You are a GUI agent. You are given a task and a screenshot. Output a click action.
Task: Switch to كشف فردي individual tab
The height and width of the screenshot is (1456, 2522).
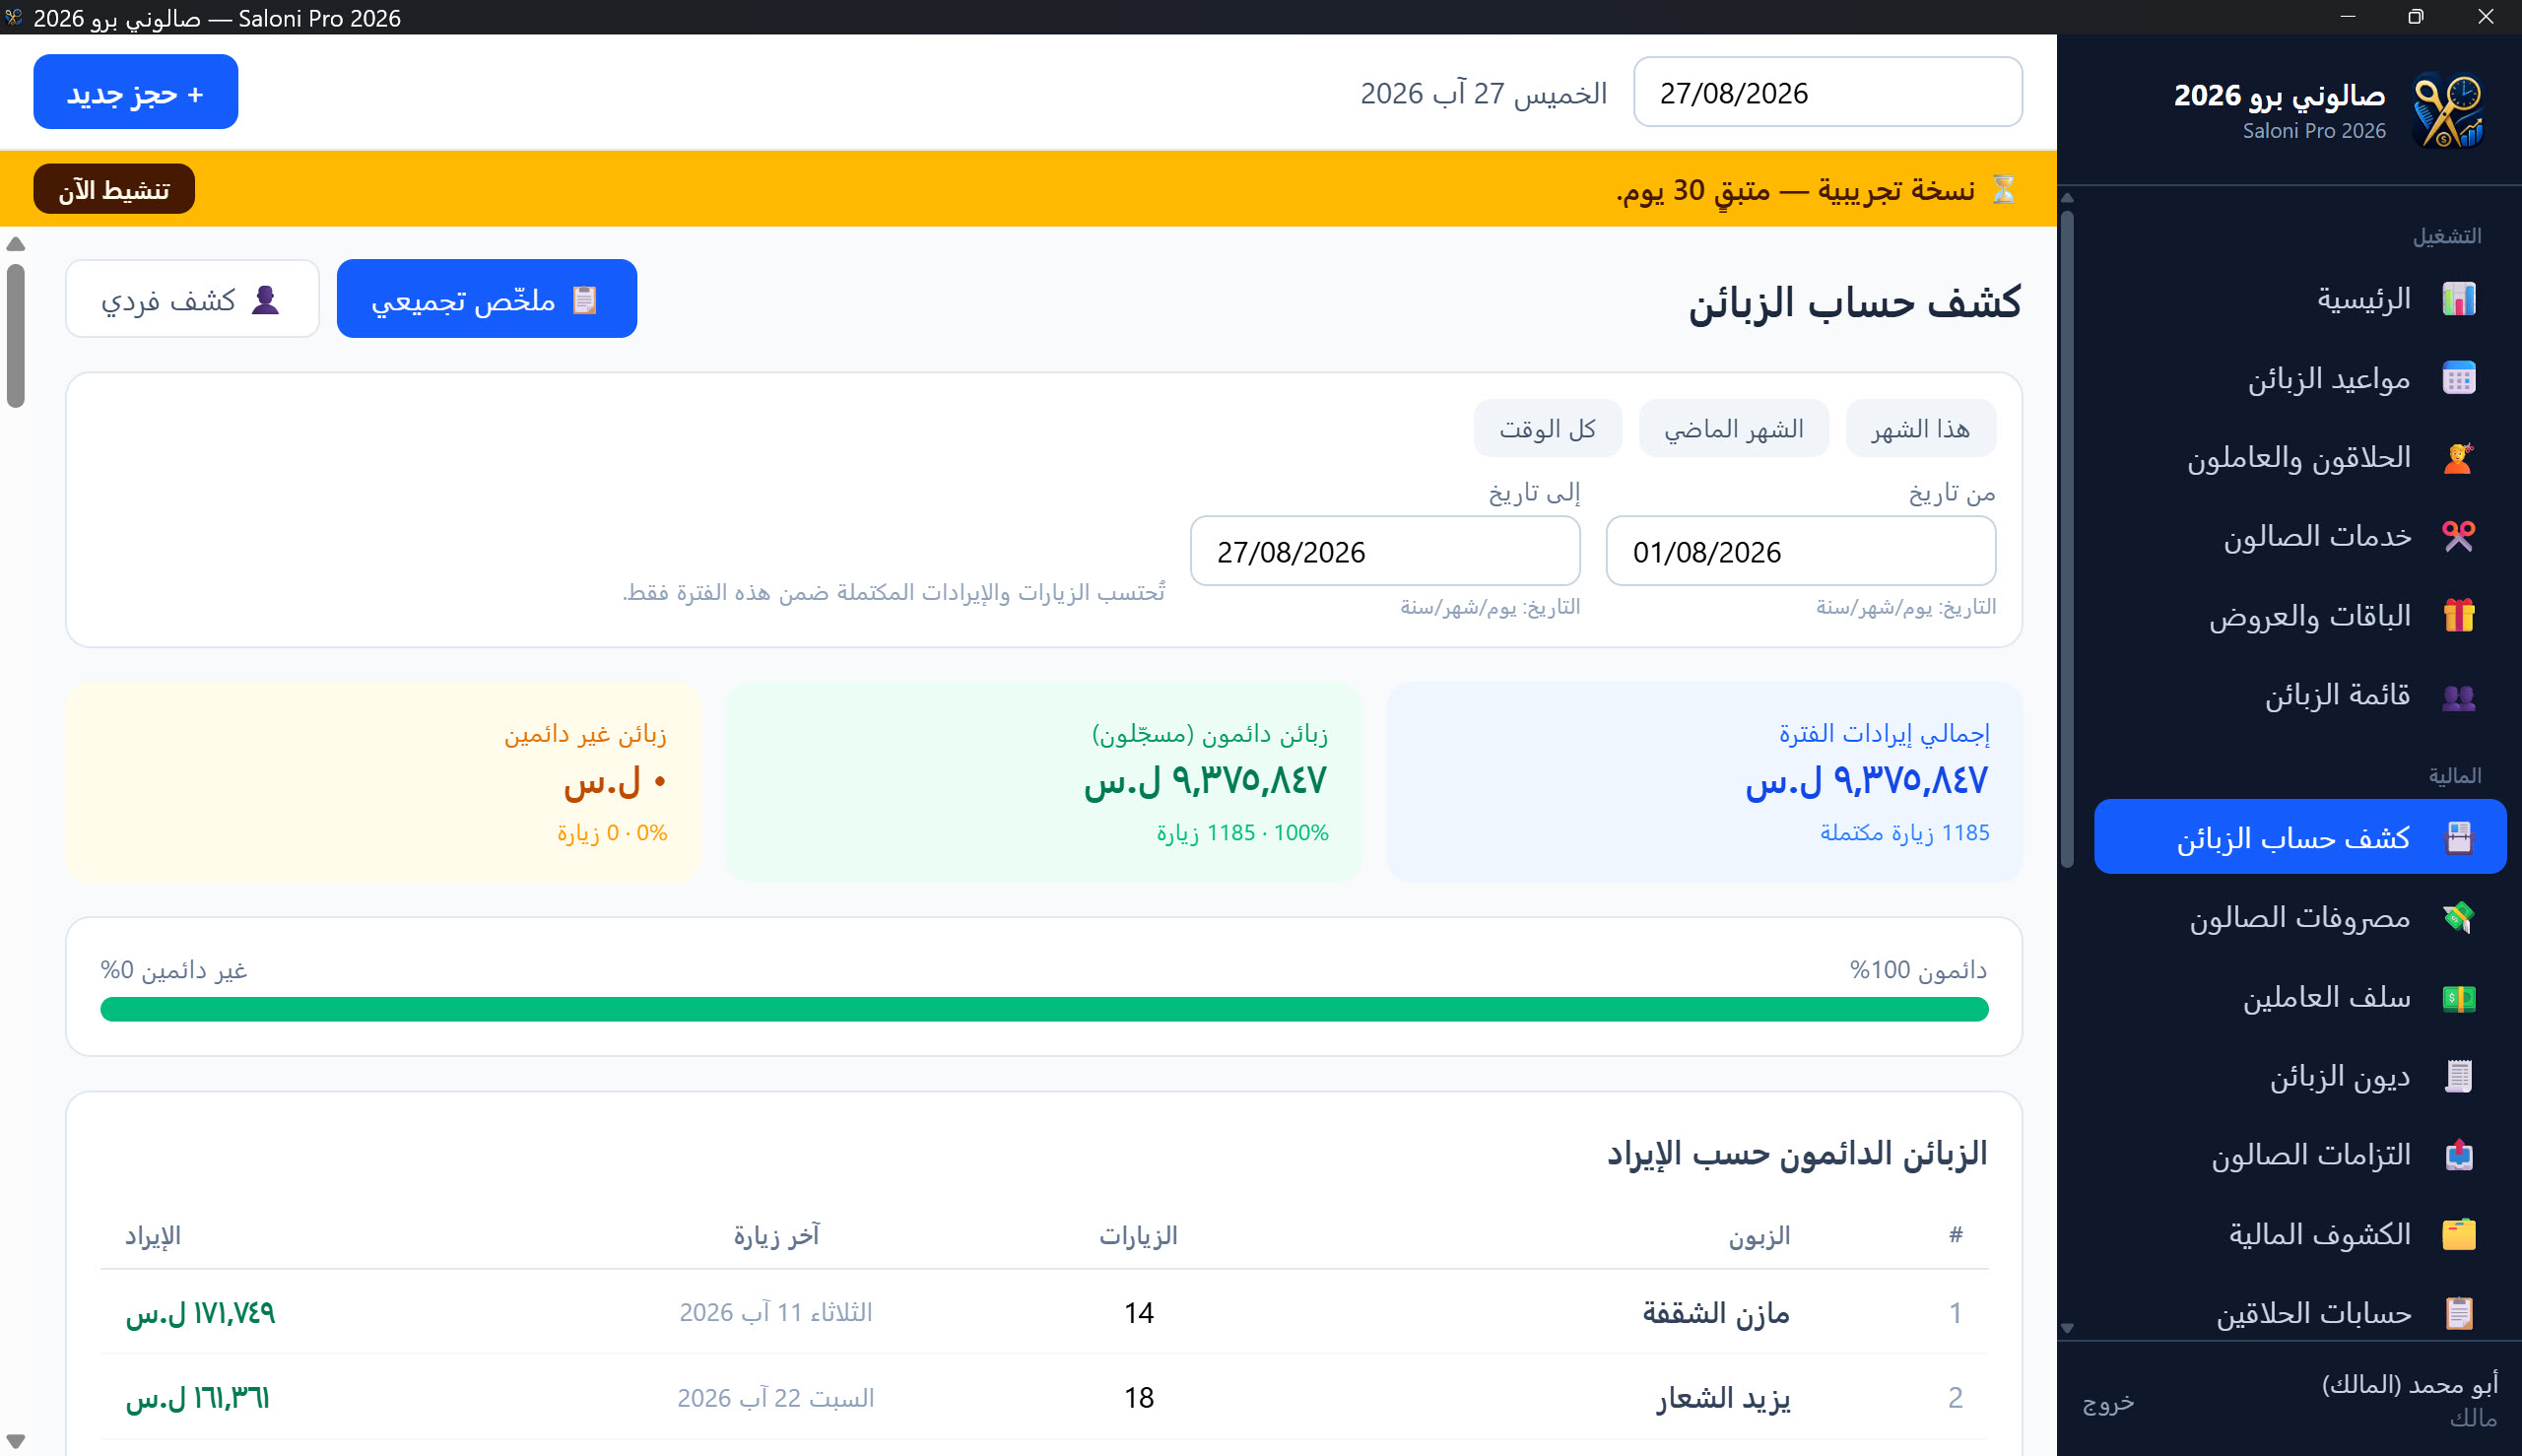(192, 299)
